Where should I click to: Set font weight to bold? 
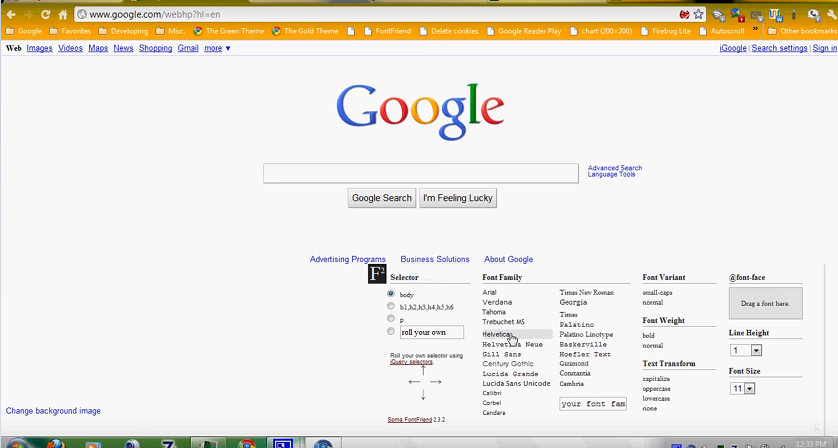tap(648, 335)
